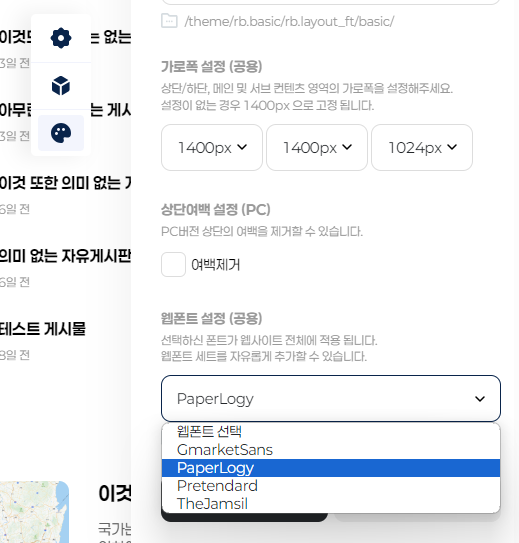Open the 테스트 게시물 post

(x=43, y=329)
